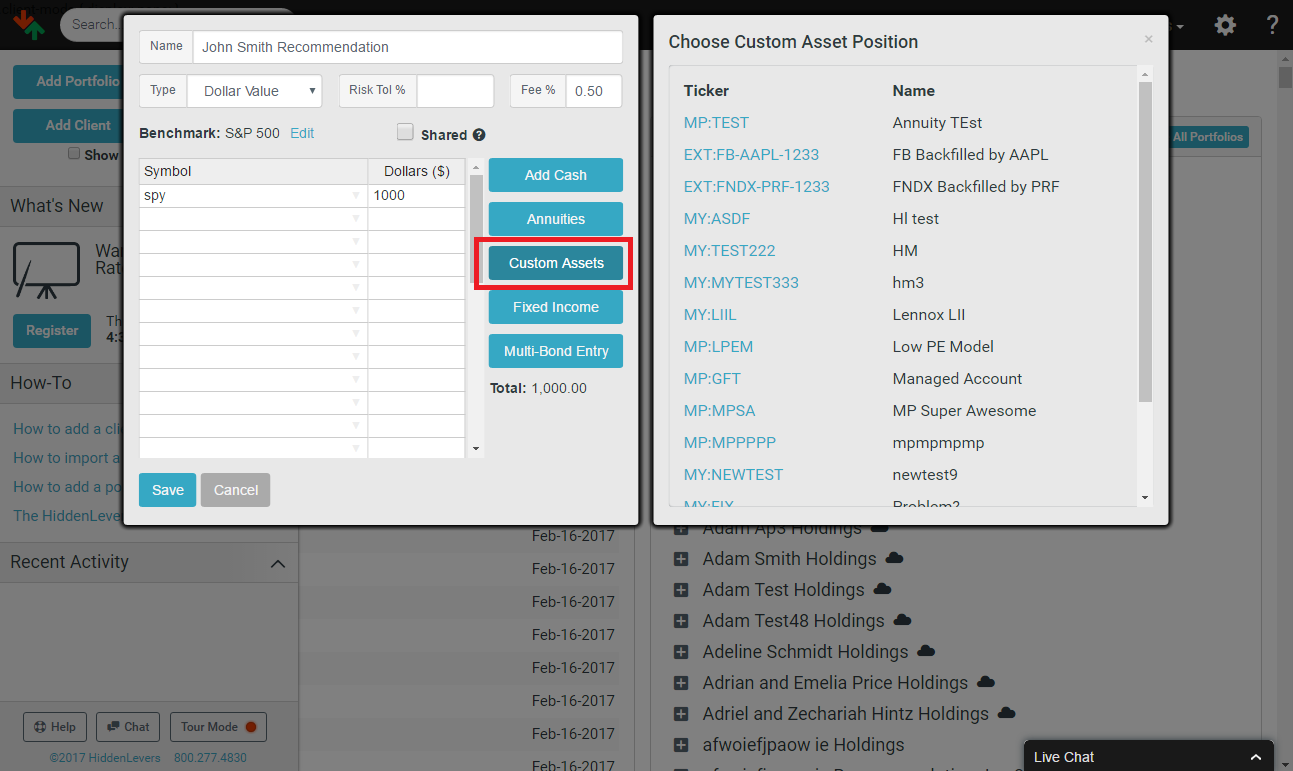This screenshot has height=771, width=1293.
Task: Collapse the Live Chat panel
Action: (1254, 757)
